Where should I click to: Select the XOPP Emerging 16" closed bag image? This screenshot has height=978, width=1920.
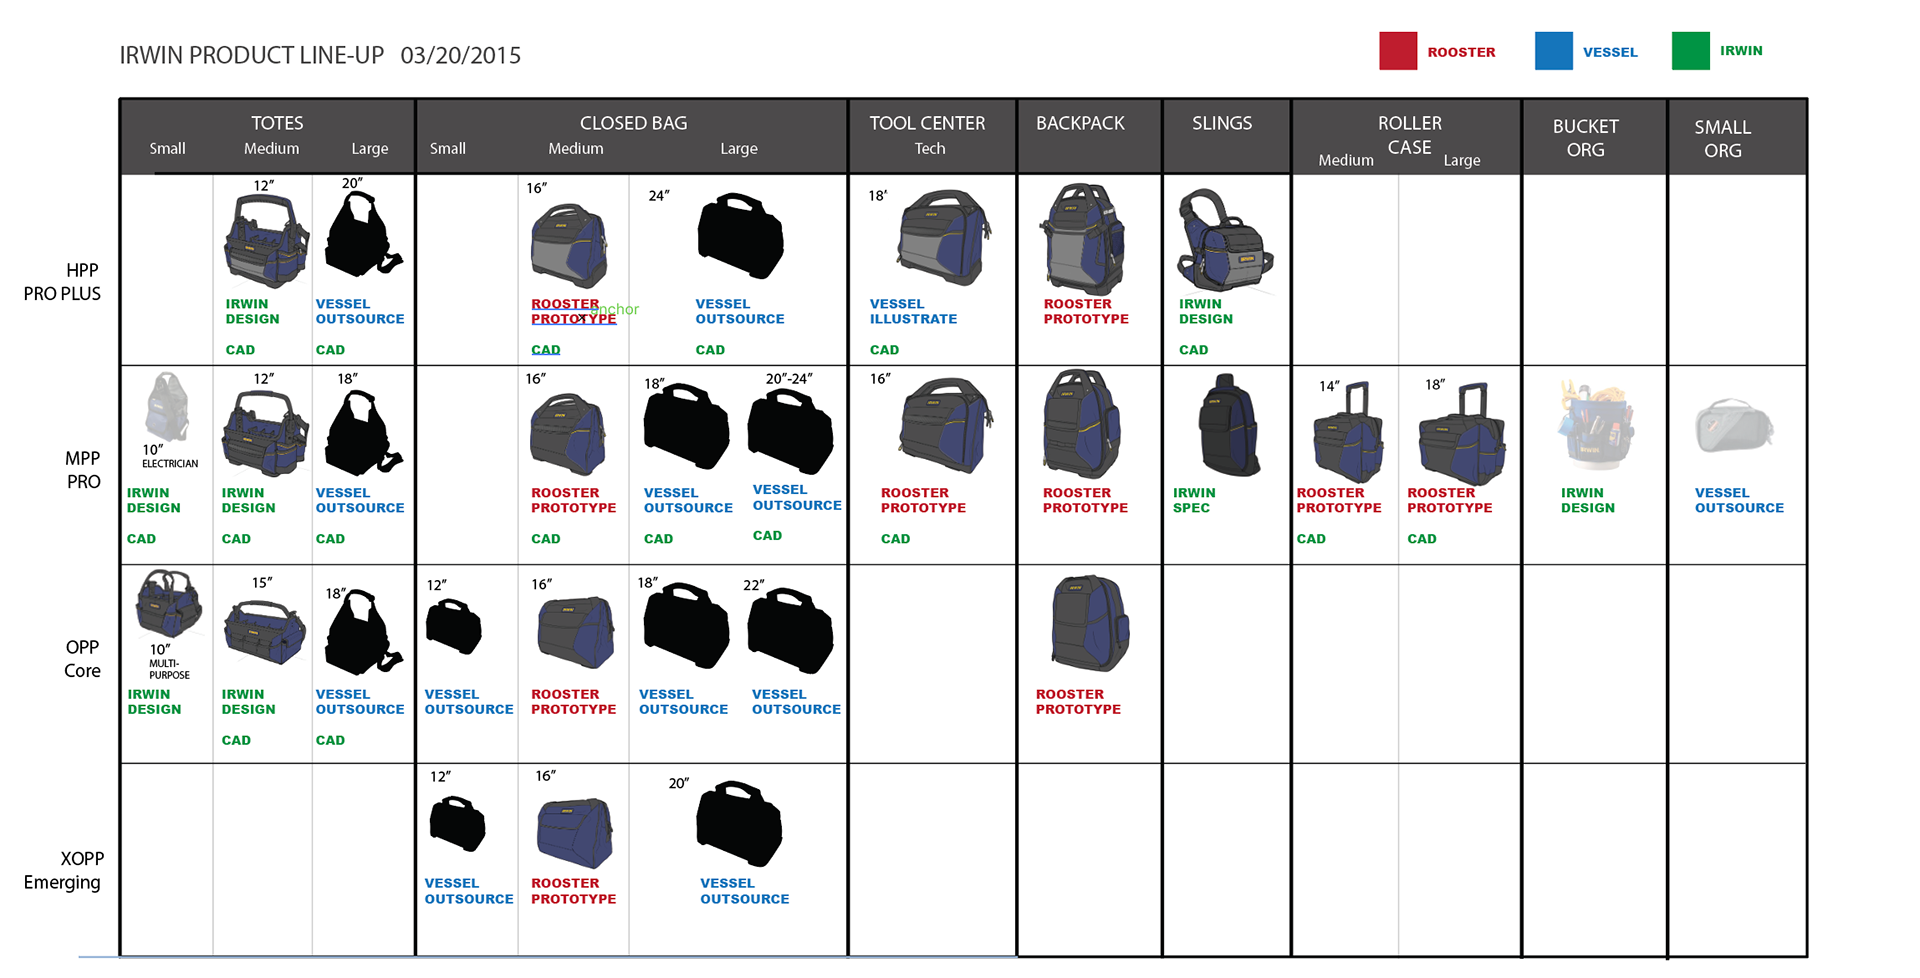(575, 833)
